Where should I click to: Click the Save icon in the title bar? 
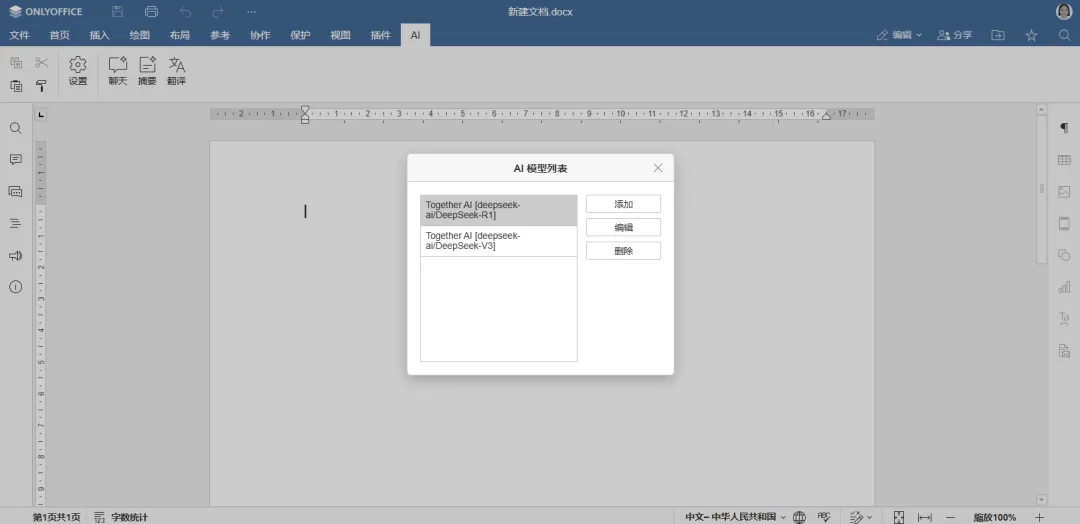[x=117, y=12]
